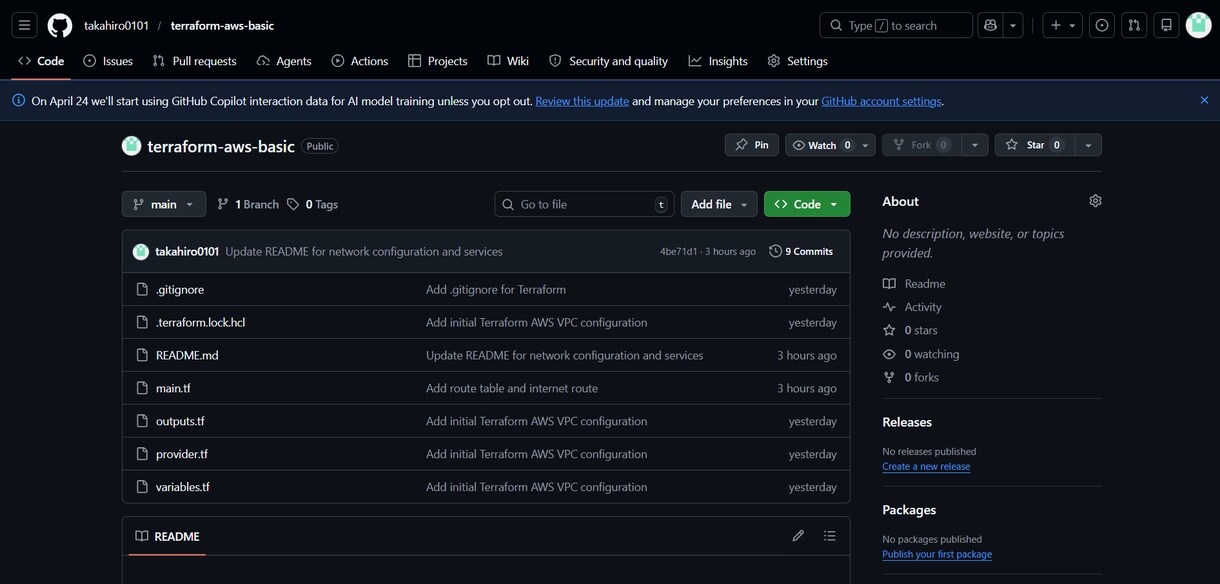This screenshot has width=1220, height=584.
Task: Click Create a new release link
Action: coord(926,466)
